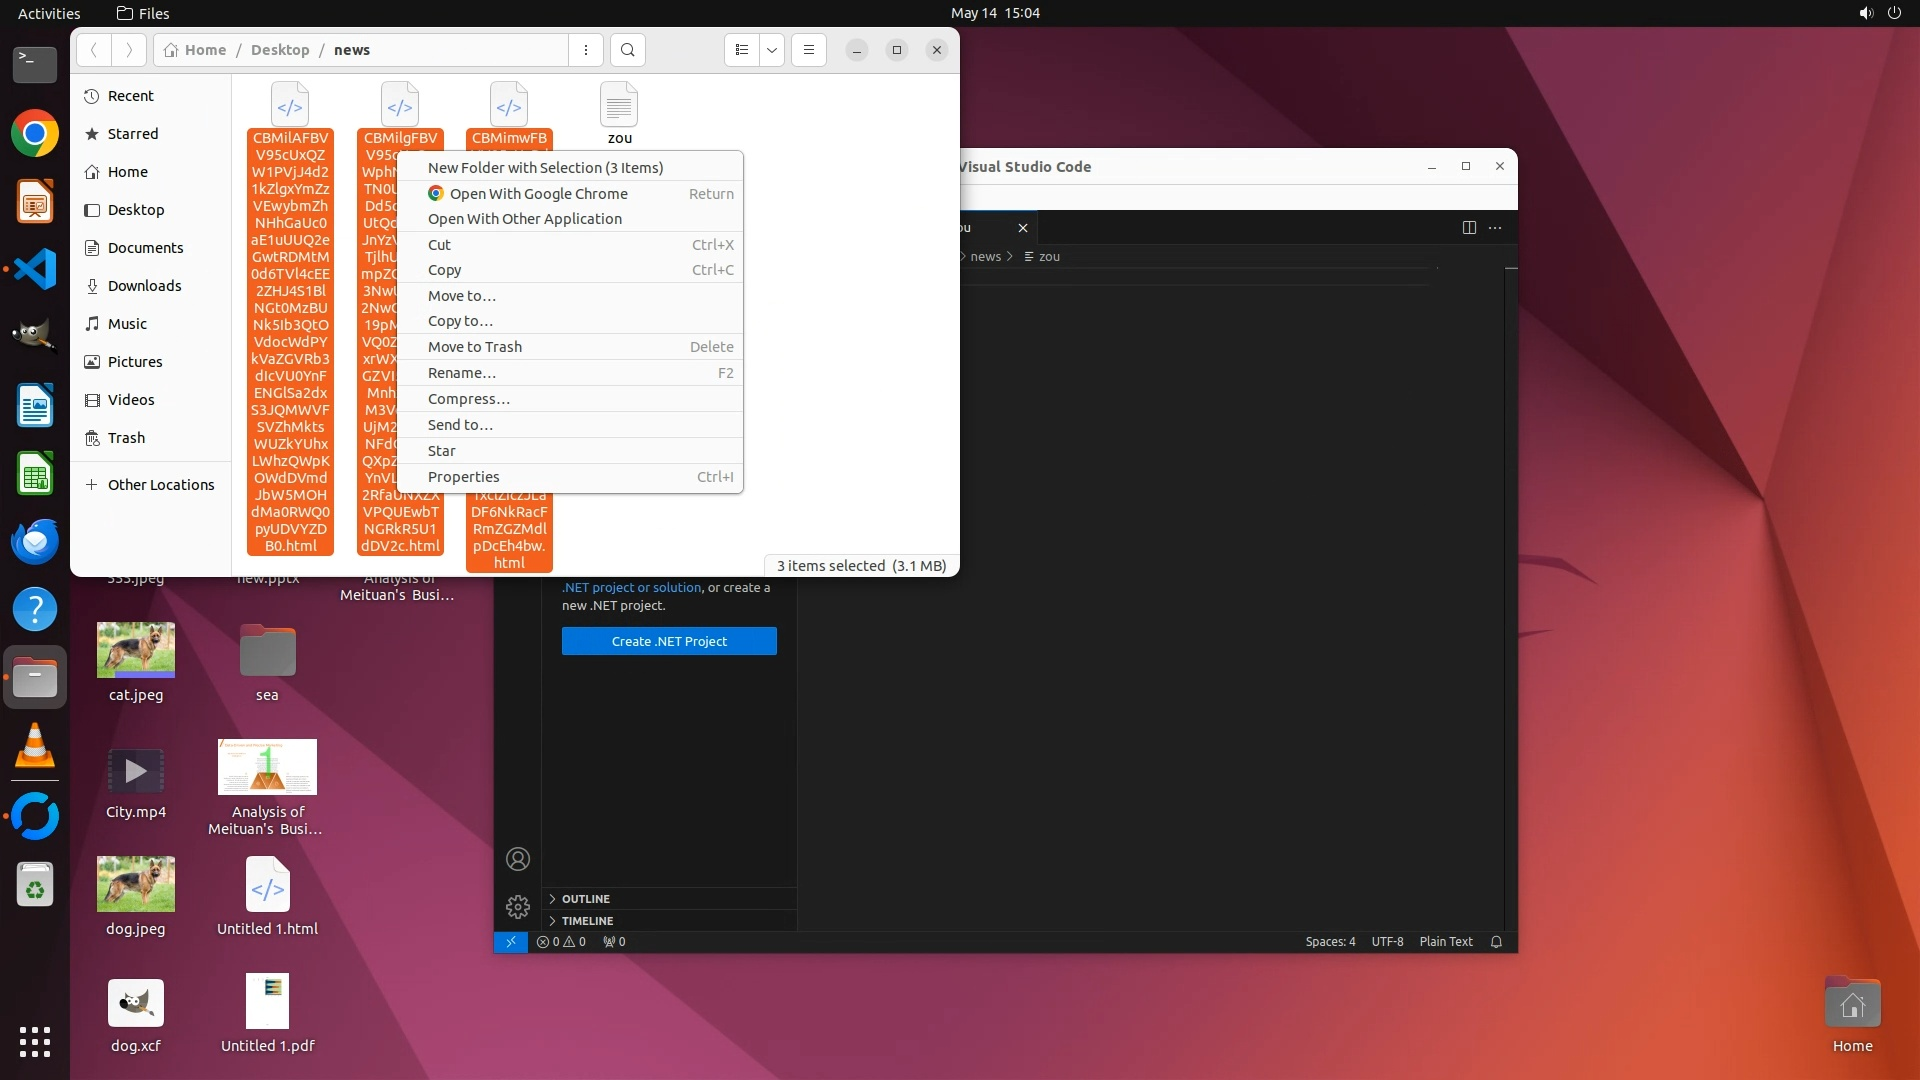Open VS Code Accounts icon
Image resolution: width=1920 pixels, height=1080 pixels.
(x=518, y=859)
